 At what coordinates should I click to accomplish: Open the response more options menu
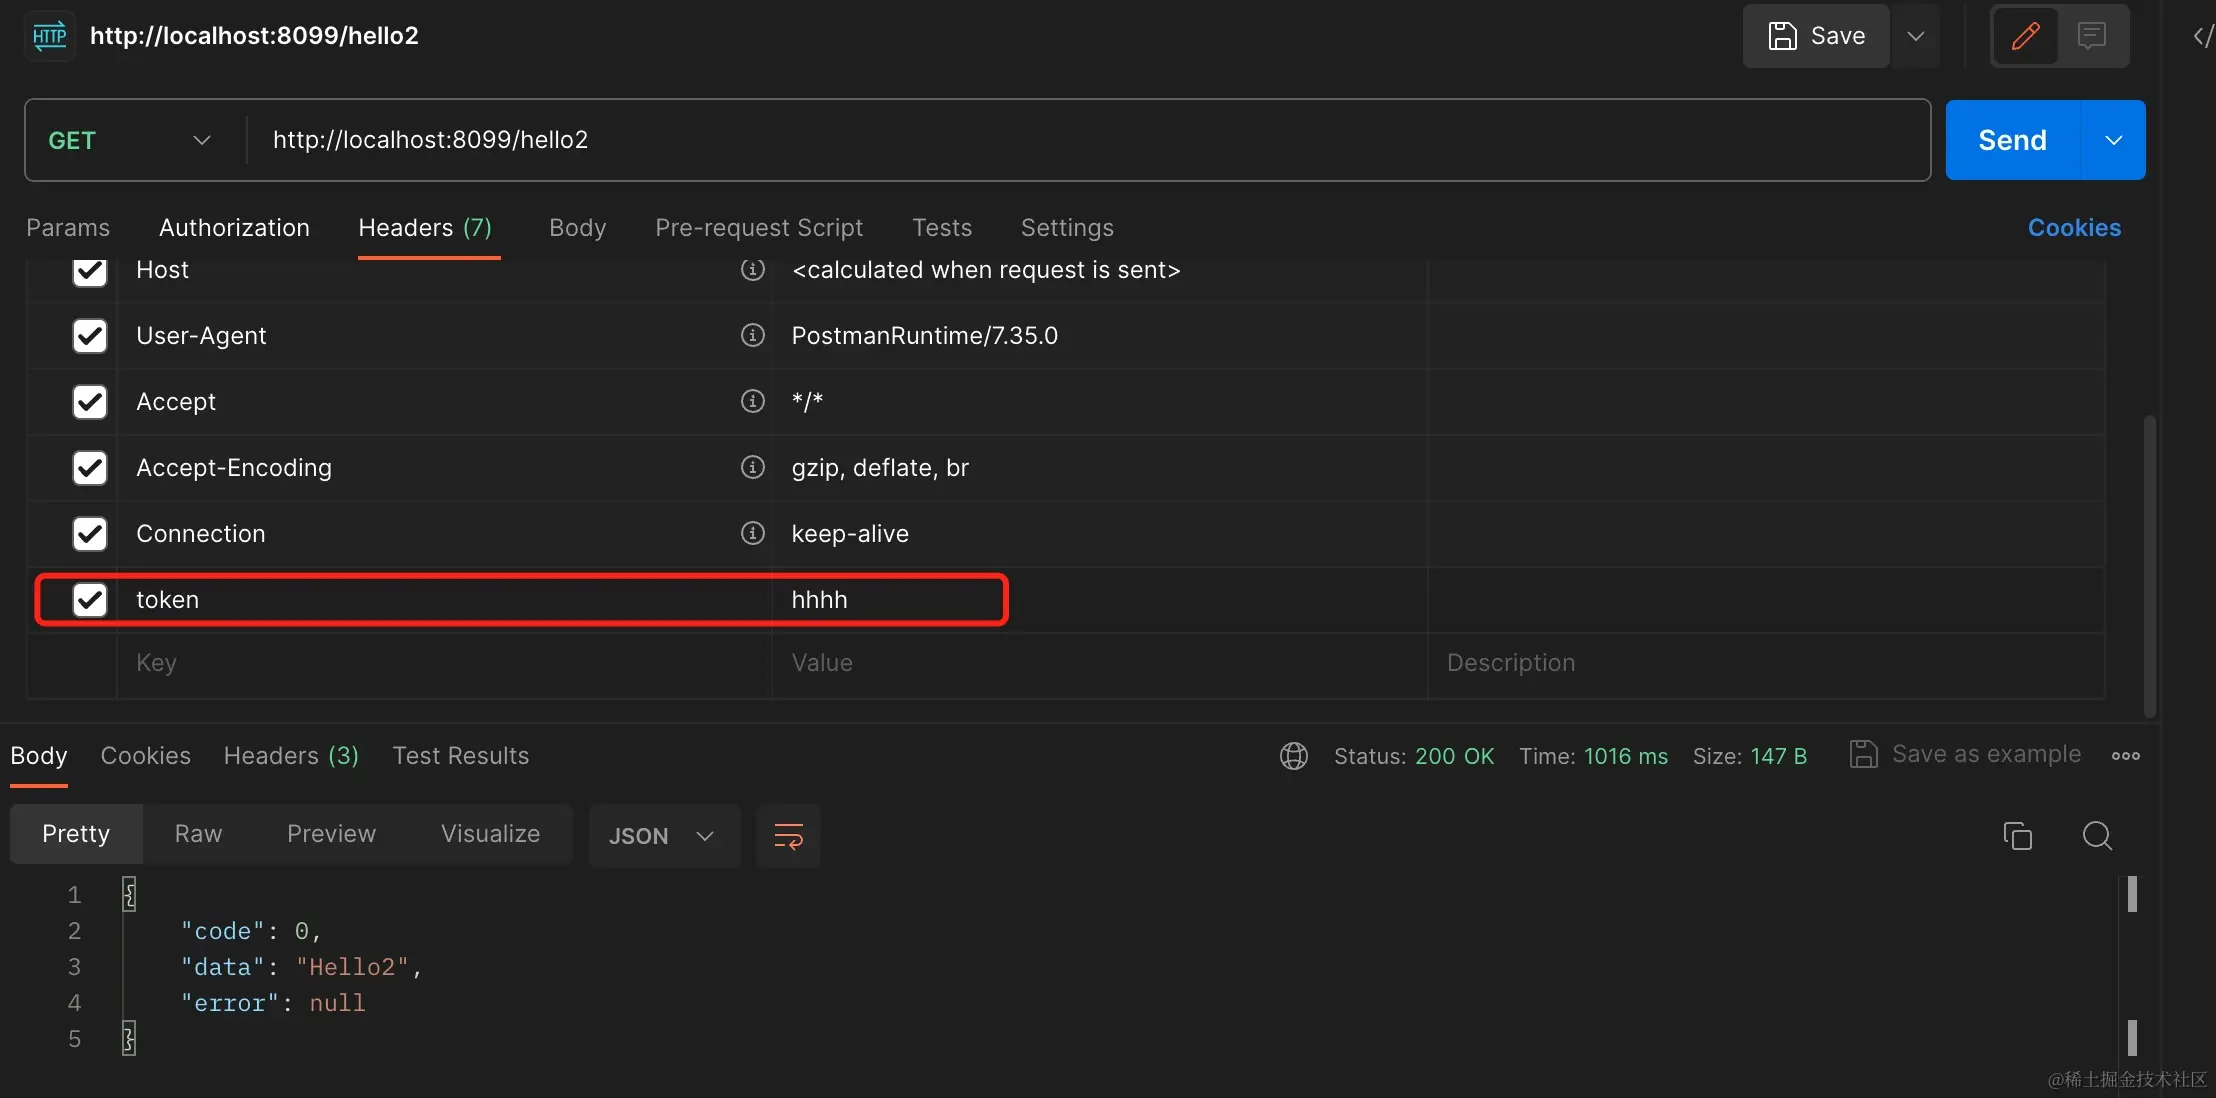[2125, 756]
